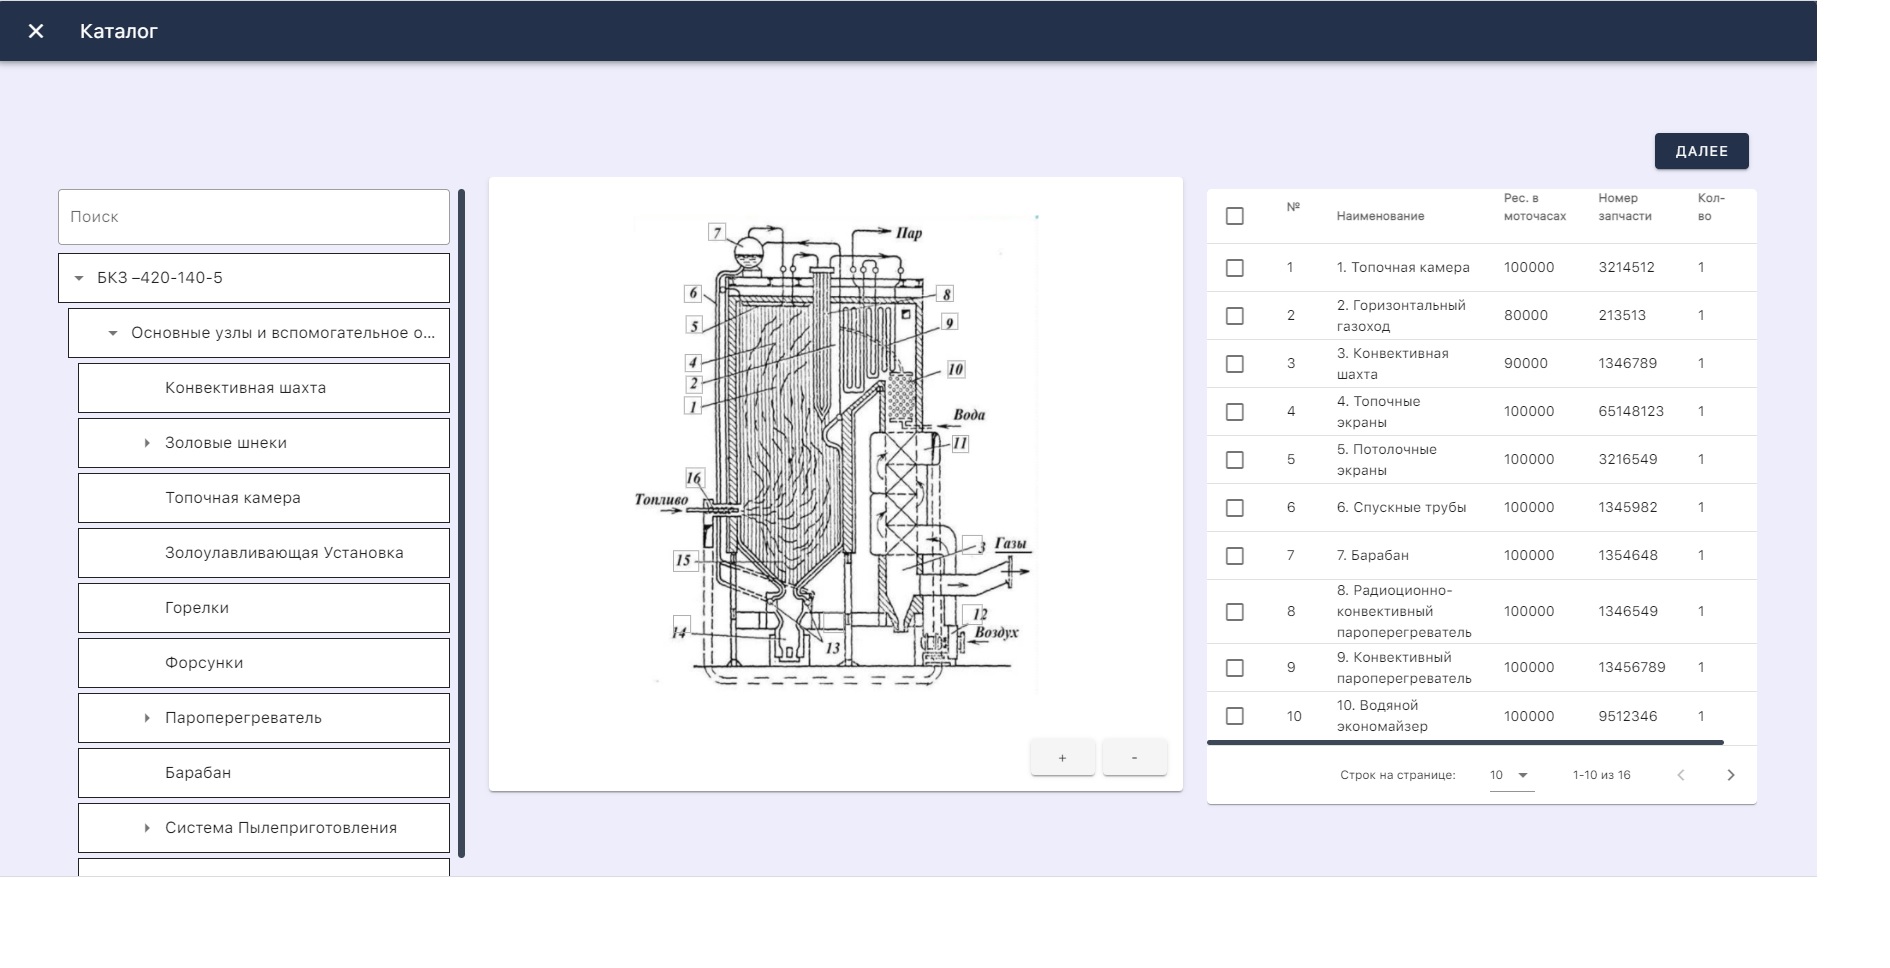Click the Кол-во column header
Screen dimensions: 1890x968
click(1711, 207)
